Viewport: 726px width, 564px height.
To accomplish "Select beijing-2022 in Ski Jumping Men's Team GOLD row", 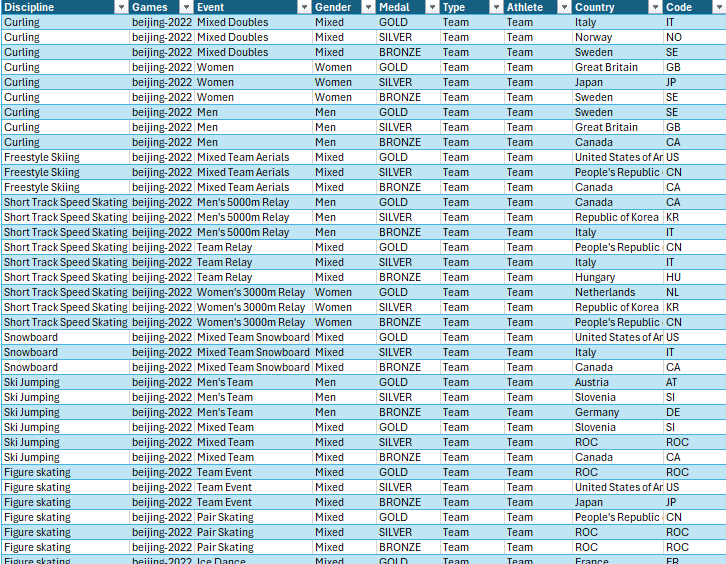I will pos(162,382).
